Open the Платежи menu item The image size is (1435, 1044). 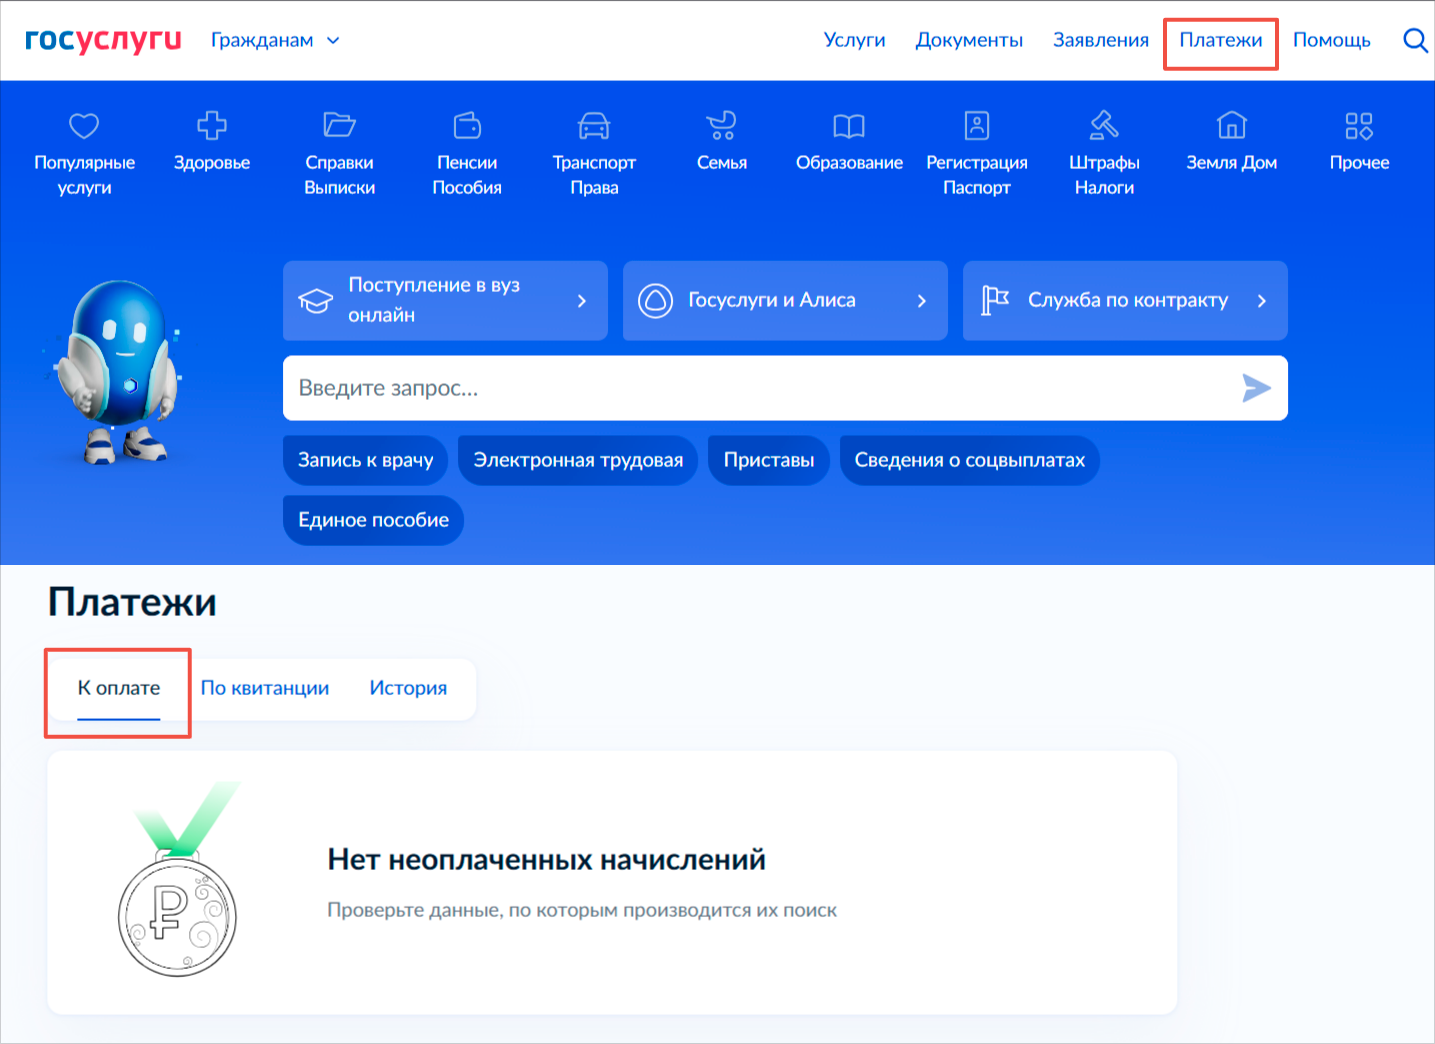tap(1221, 40)
